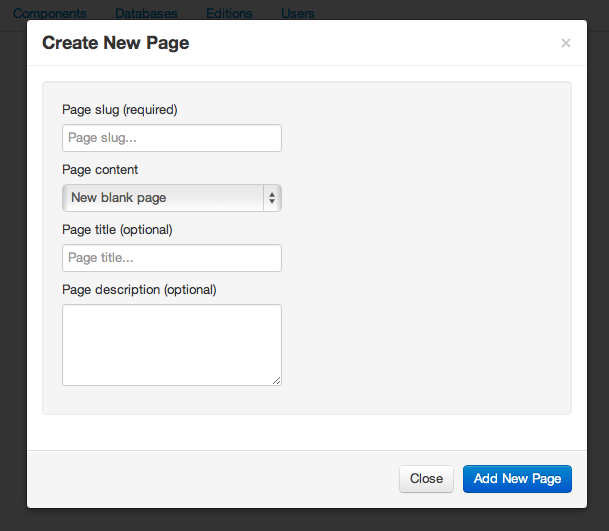The width and height of the screenshot is (609, 531).
Task: Click the Page slug input field
Action: pyautogui.click(x=172, y=138)
